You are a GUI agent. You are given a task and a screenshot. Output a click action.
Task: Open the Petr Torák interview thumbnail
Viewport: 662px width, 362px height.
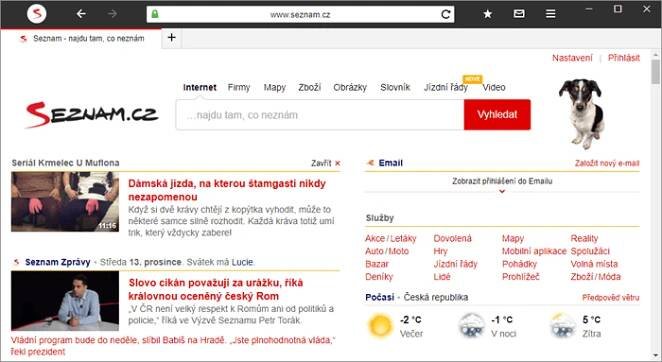[x=65, y=301]
